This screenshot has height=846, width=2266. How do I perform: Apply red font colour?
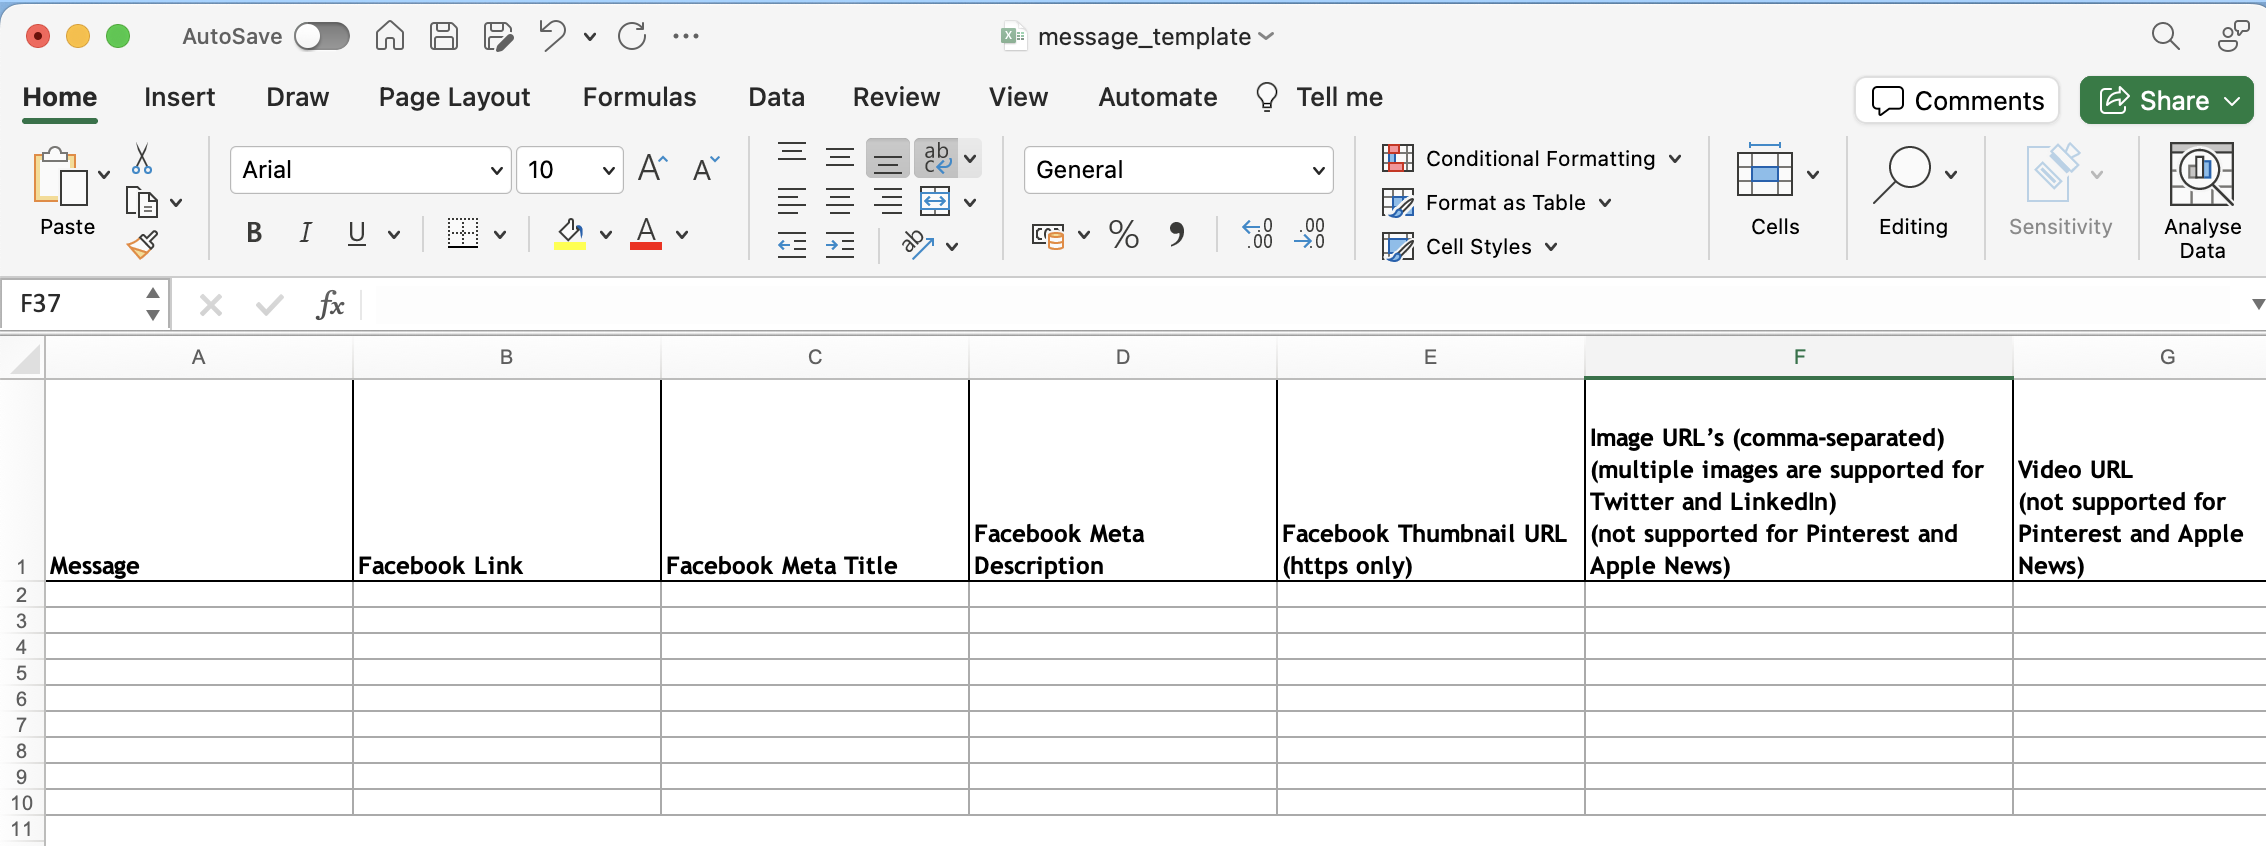[646, 234]
